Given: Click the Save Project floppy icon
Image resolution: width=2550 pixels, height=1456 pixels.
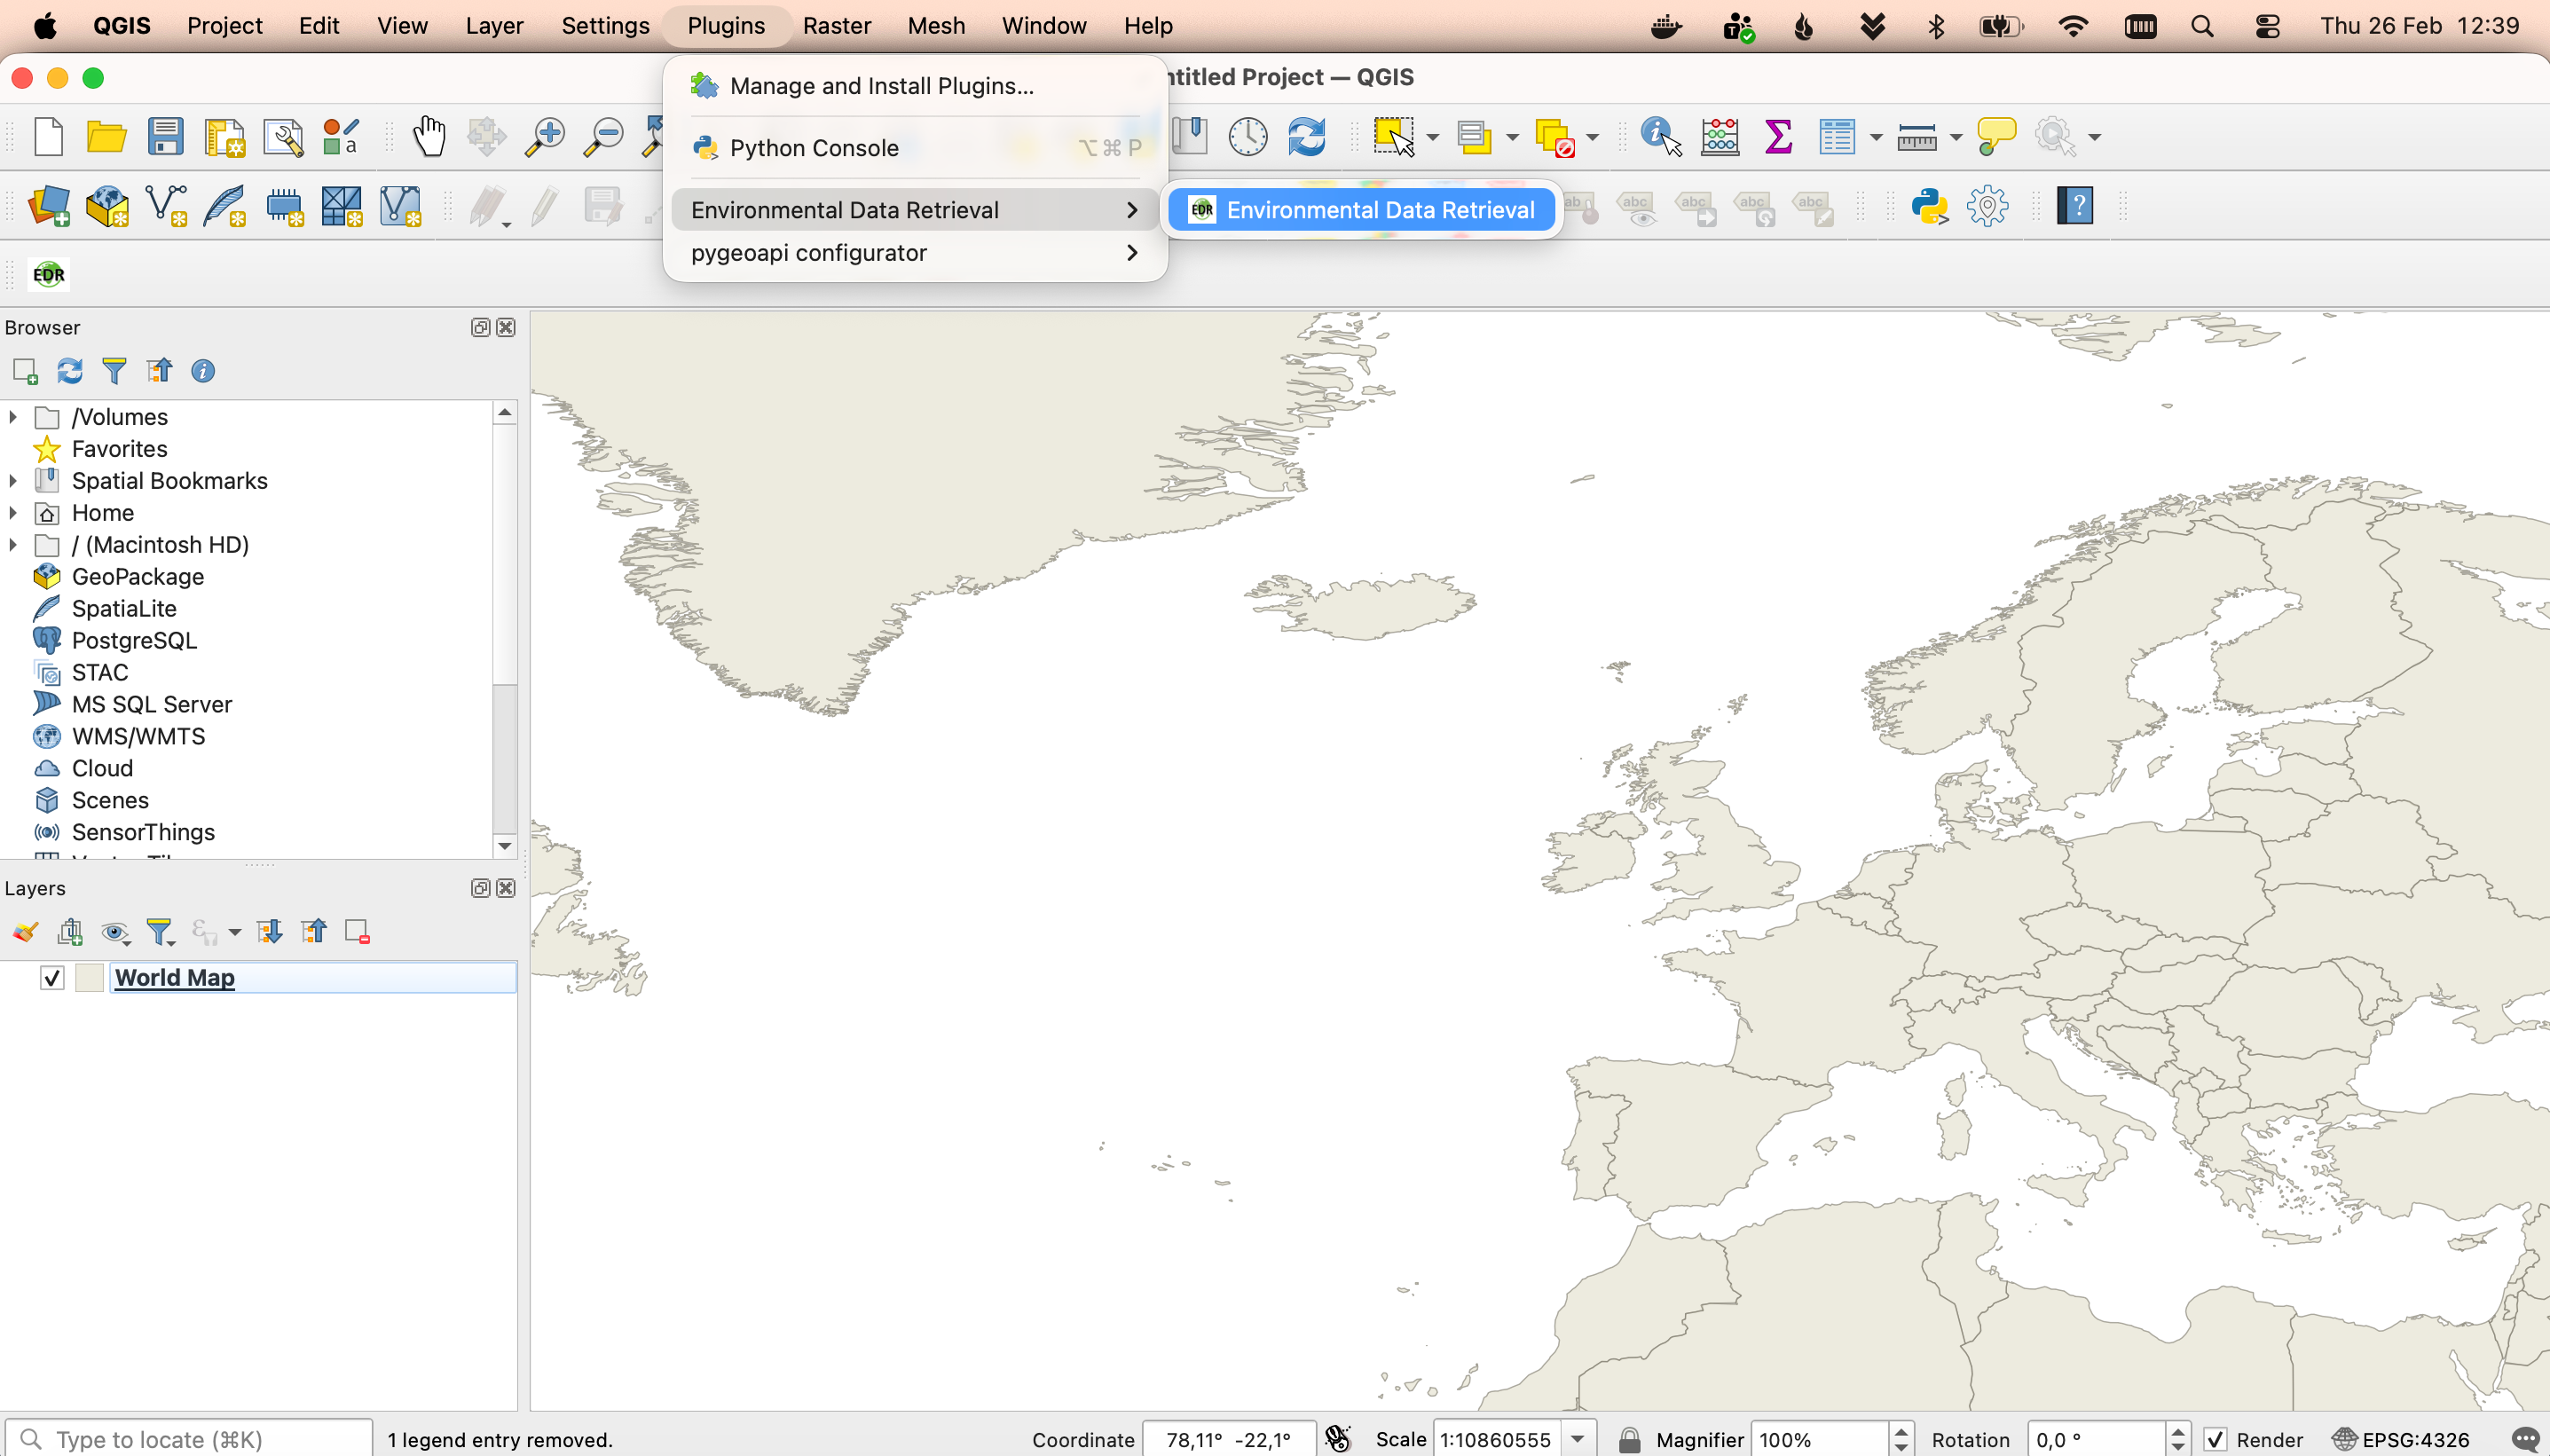Looking at the screenshot, I should point(165,136).
